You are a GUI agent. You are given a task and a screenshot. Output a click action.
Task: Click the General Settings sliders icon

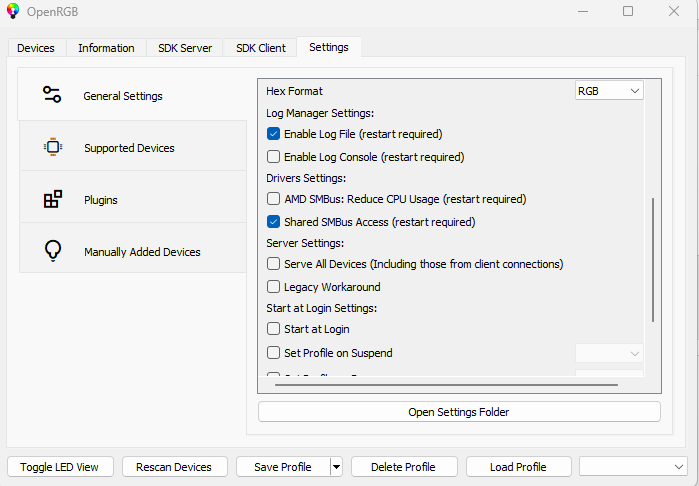[52, 95]
